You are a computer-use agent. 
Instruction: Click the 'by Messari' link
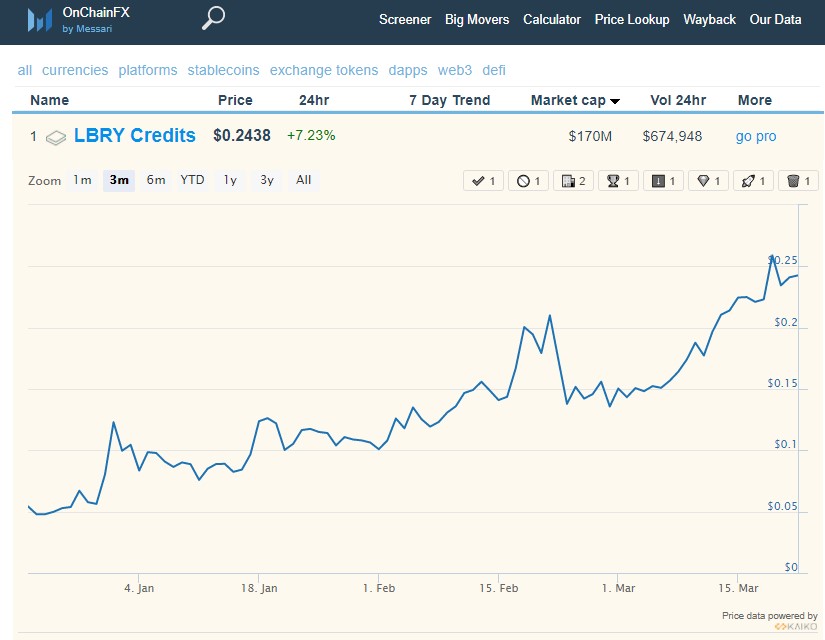tap(87, 28)
